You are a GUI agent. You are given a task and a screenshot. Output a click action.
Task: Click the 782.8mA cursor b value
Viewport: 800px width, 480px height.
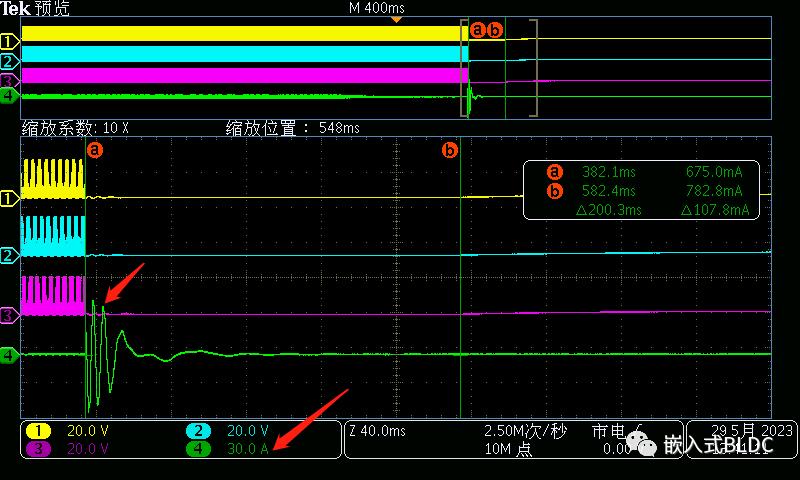[x=714, y=191]
